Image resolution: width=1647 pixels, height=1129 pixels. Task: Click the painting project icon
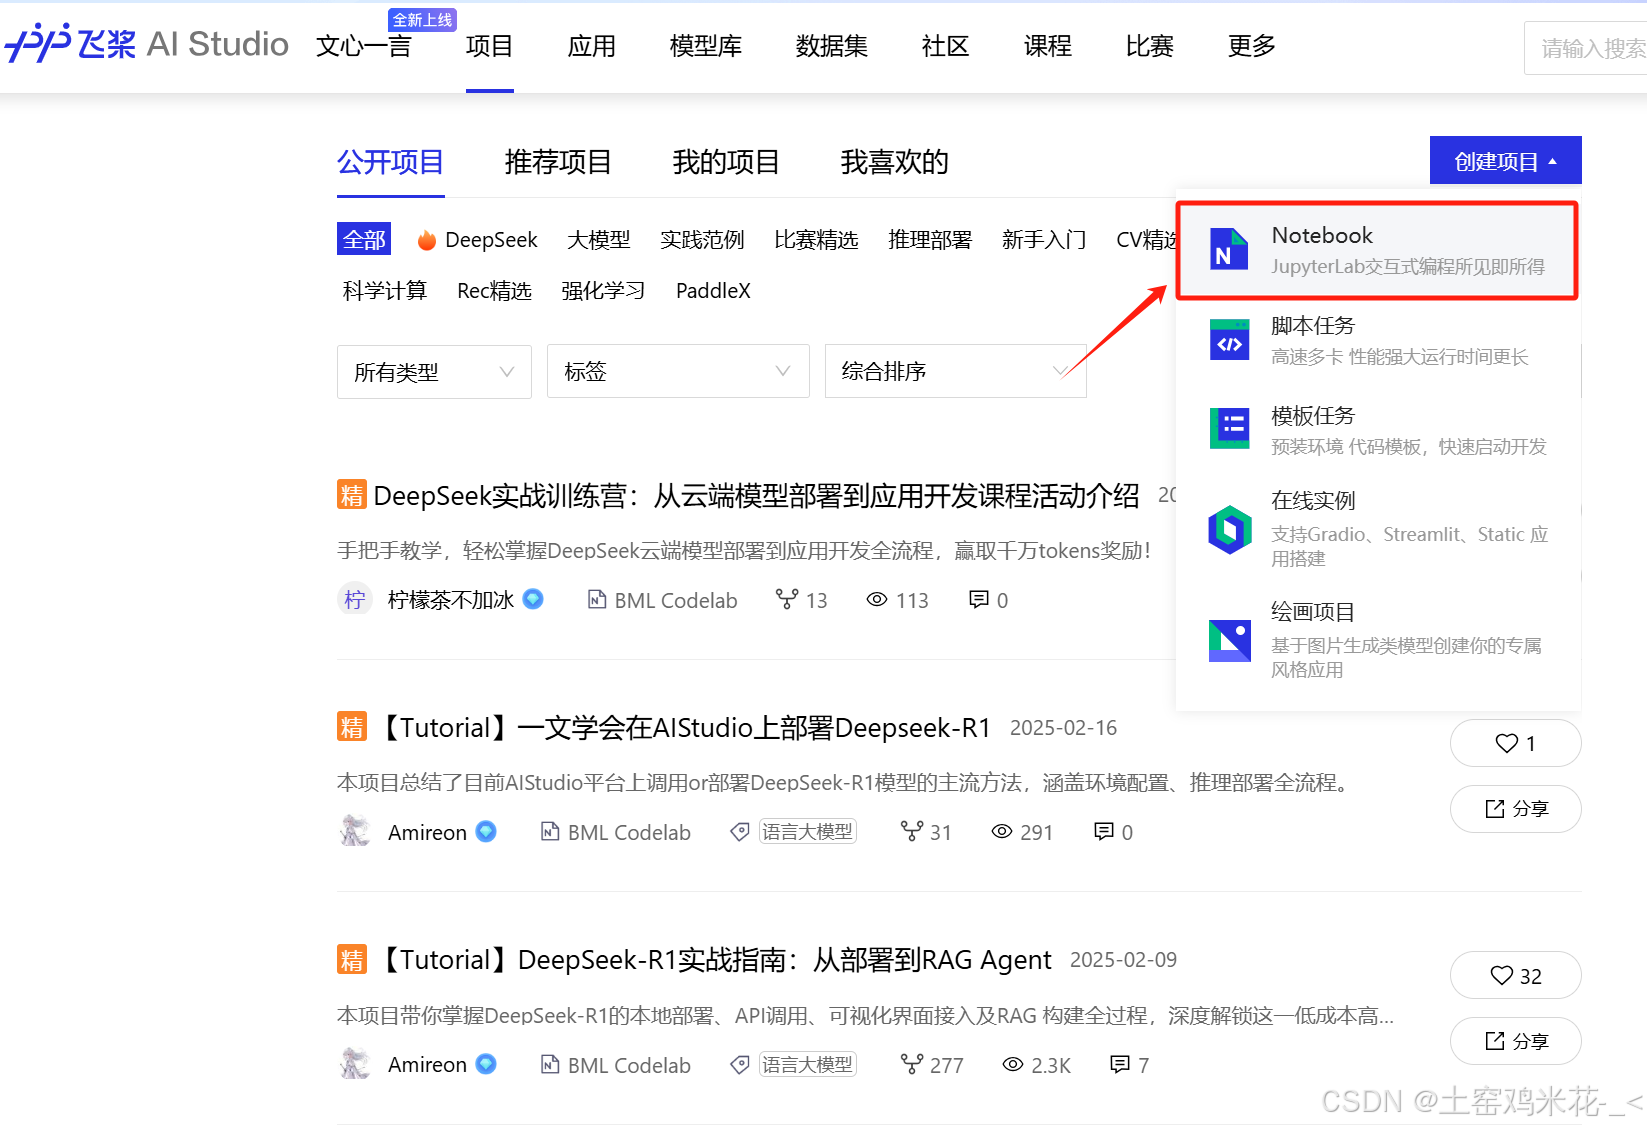click(x=1229, y=641)
